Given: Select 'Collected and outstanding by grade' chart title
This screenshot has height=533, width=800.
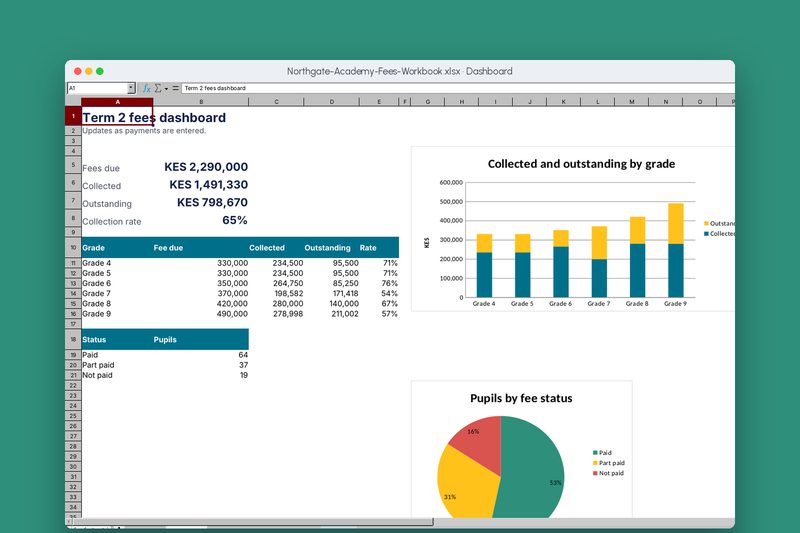Looking at the screenshot, I should [581, 164].
